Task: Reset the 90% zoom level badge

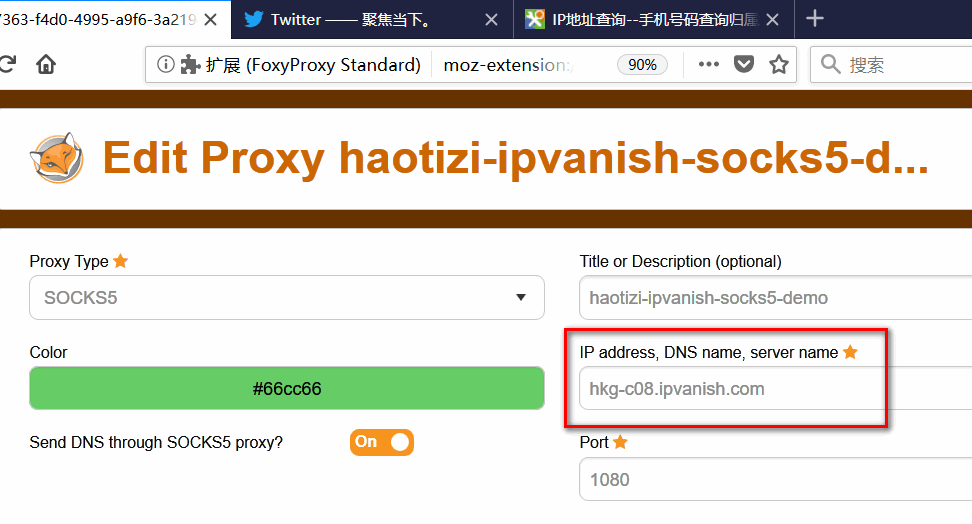Action: [642, 64]
